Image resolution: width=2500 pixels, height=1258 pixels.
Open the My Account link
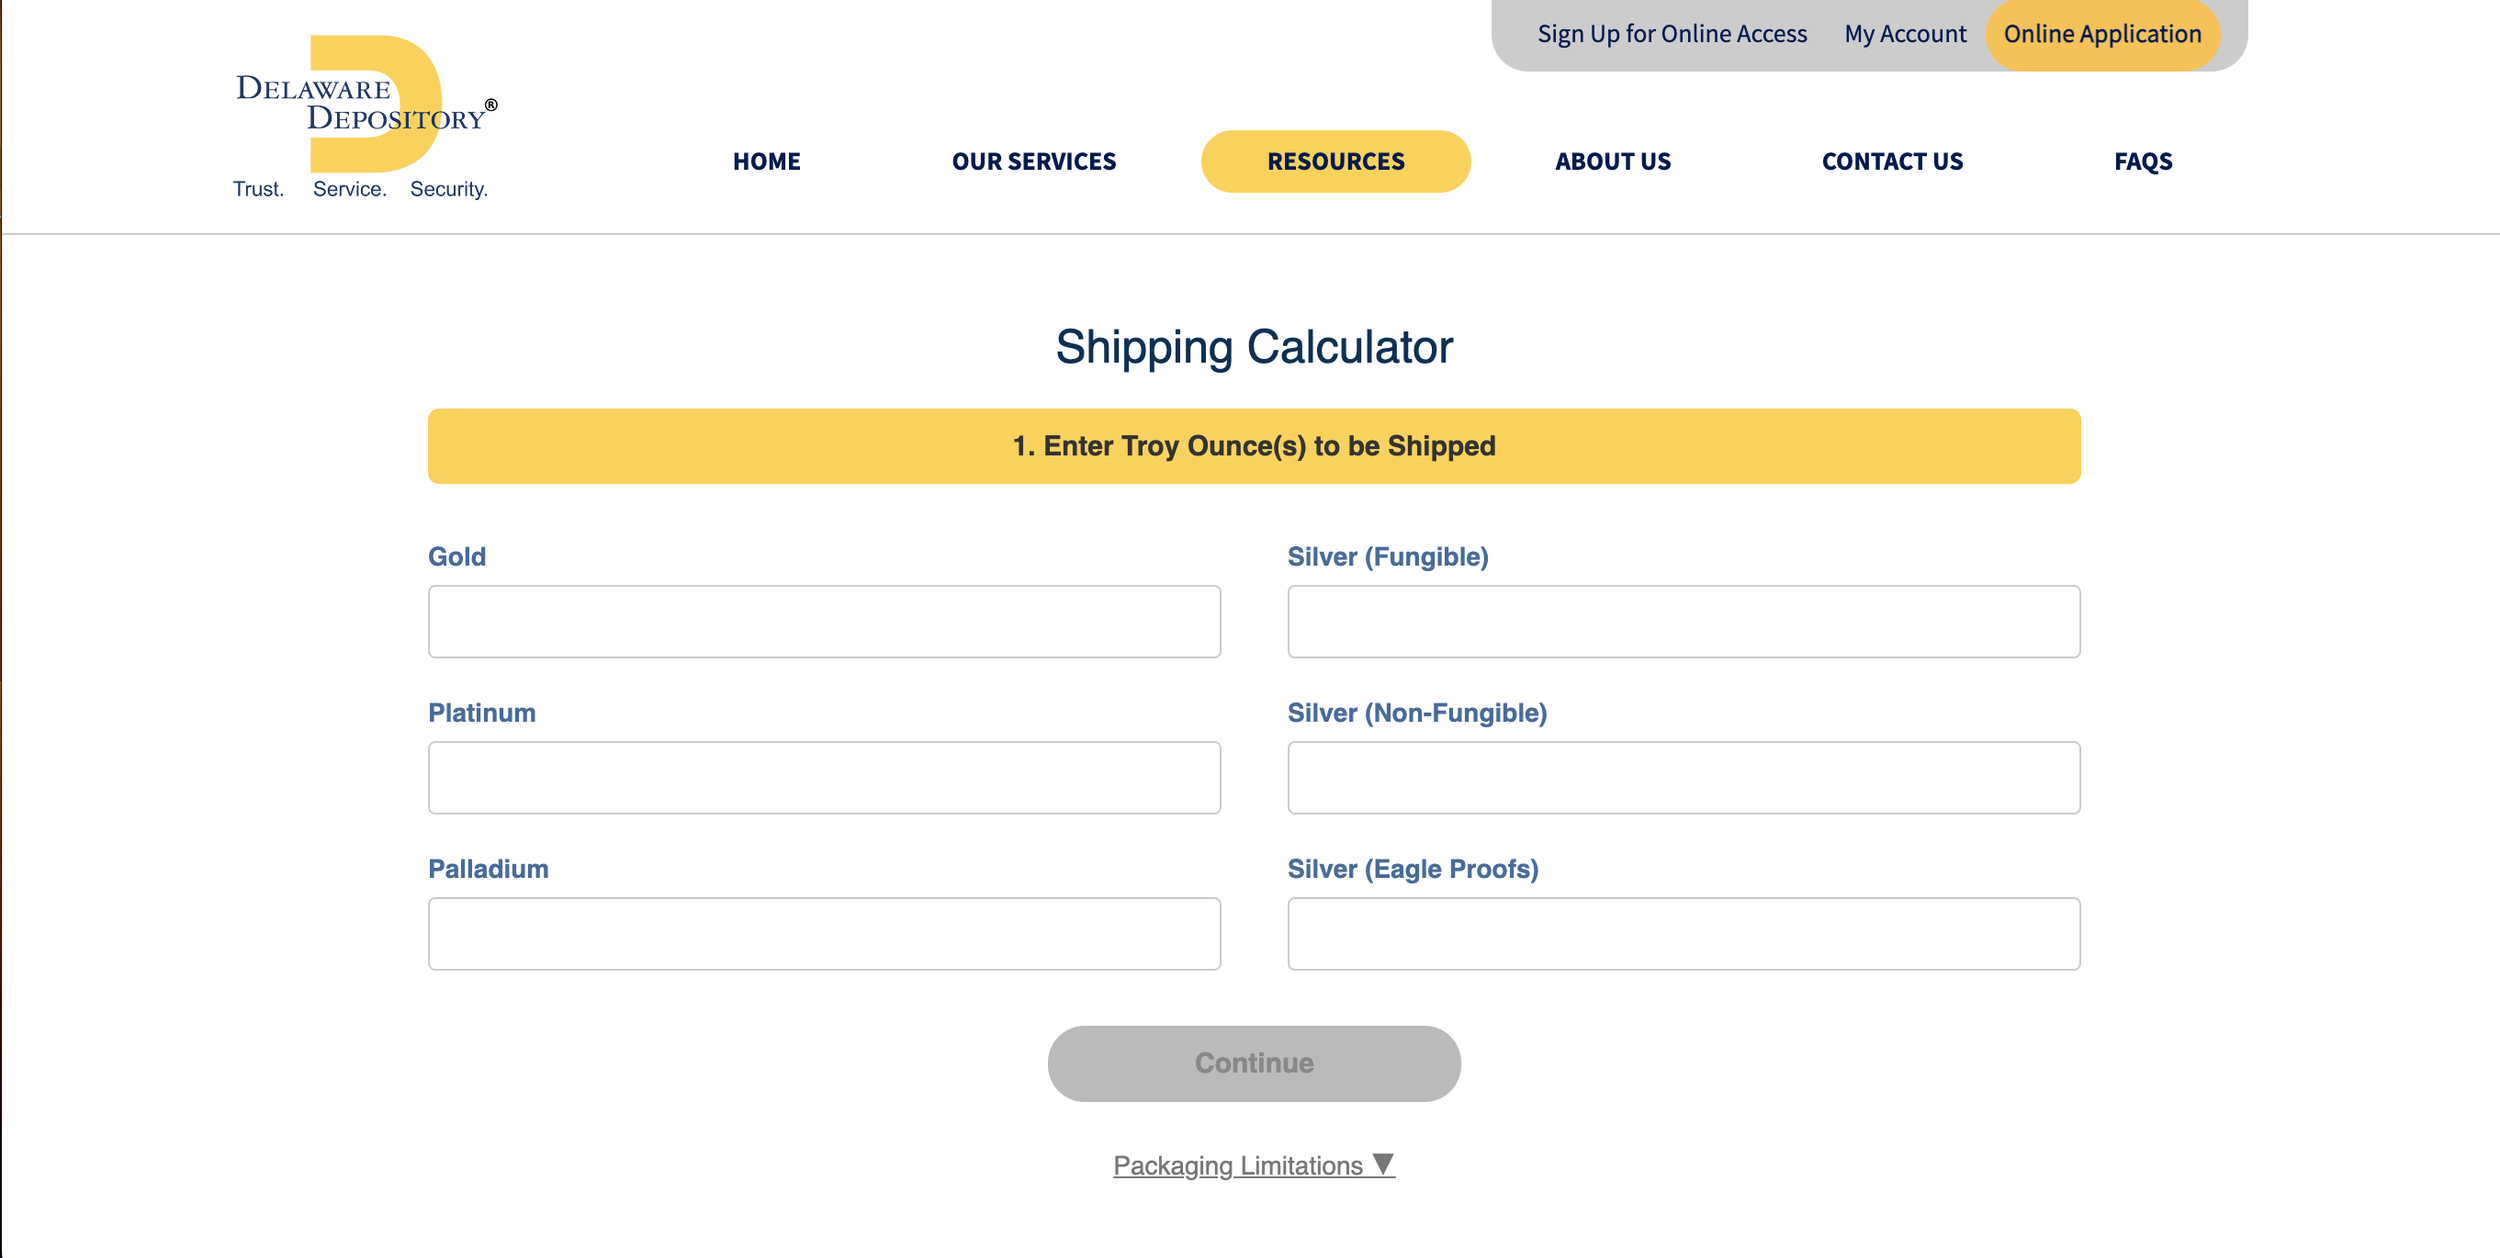click(x=1905, y=34)
